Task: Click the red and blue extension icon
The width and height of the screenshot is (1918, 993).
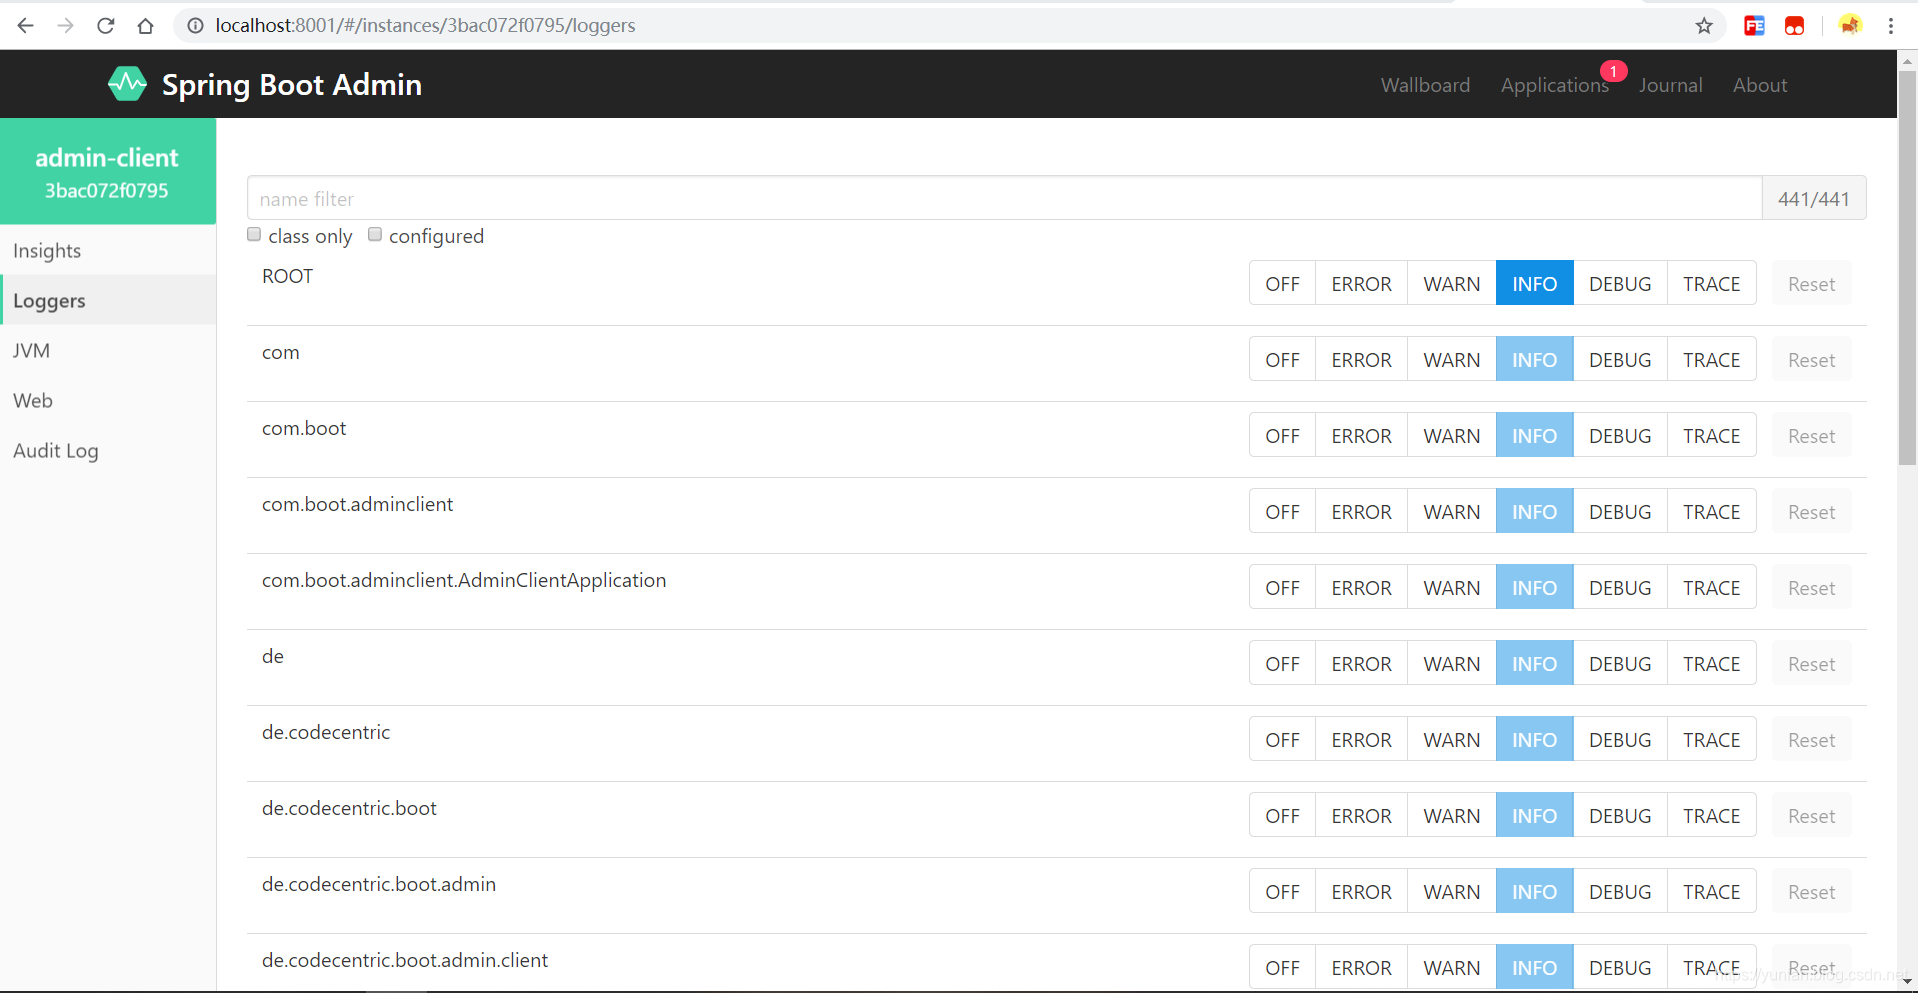Action: [1754, 26]
